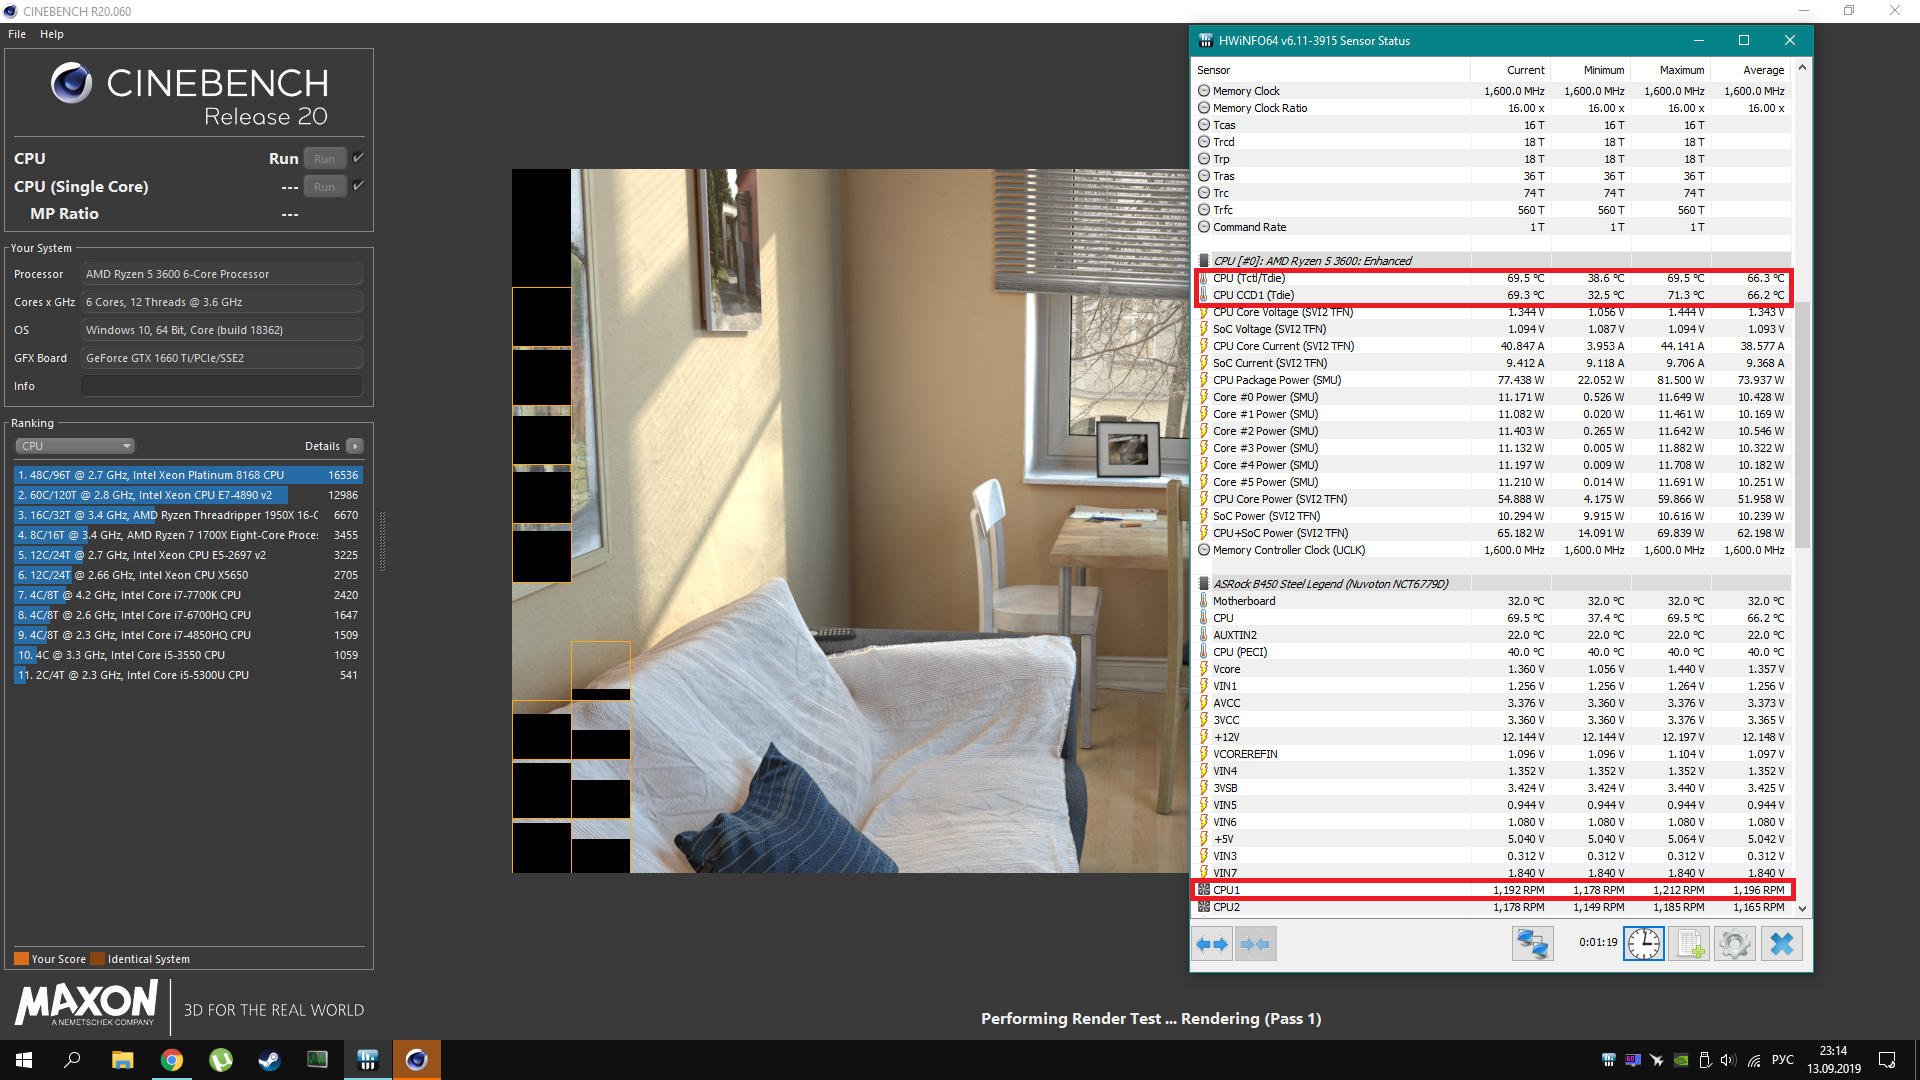
Task: Open Steam from the taskbar
Action: coord(269,1060)
